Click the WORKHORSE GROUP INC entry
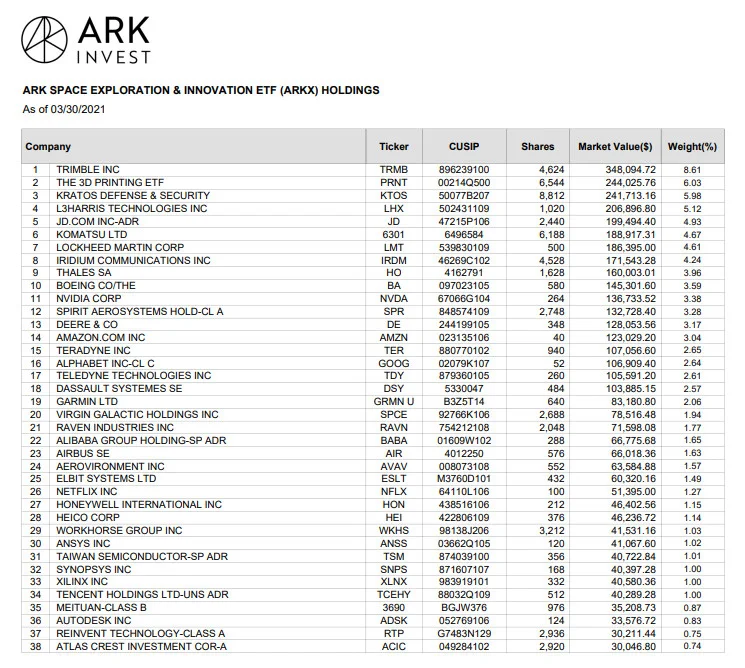 point(119,530)
